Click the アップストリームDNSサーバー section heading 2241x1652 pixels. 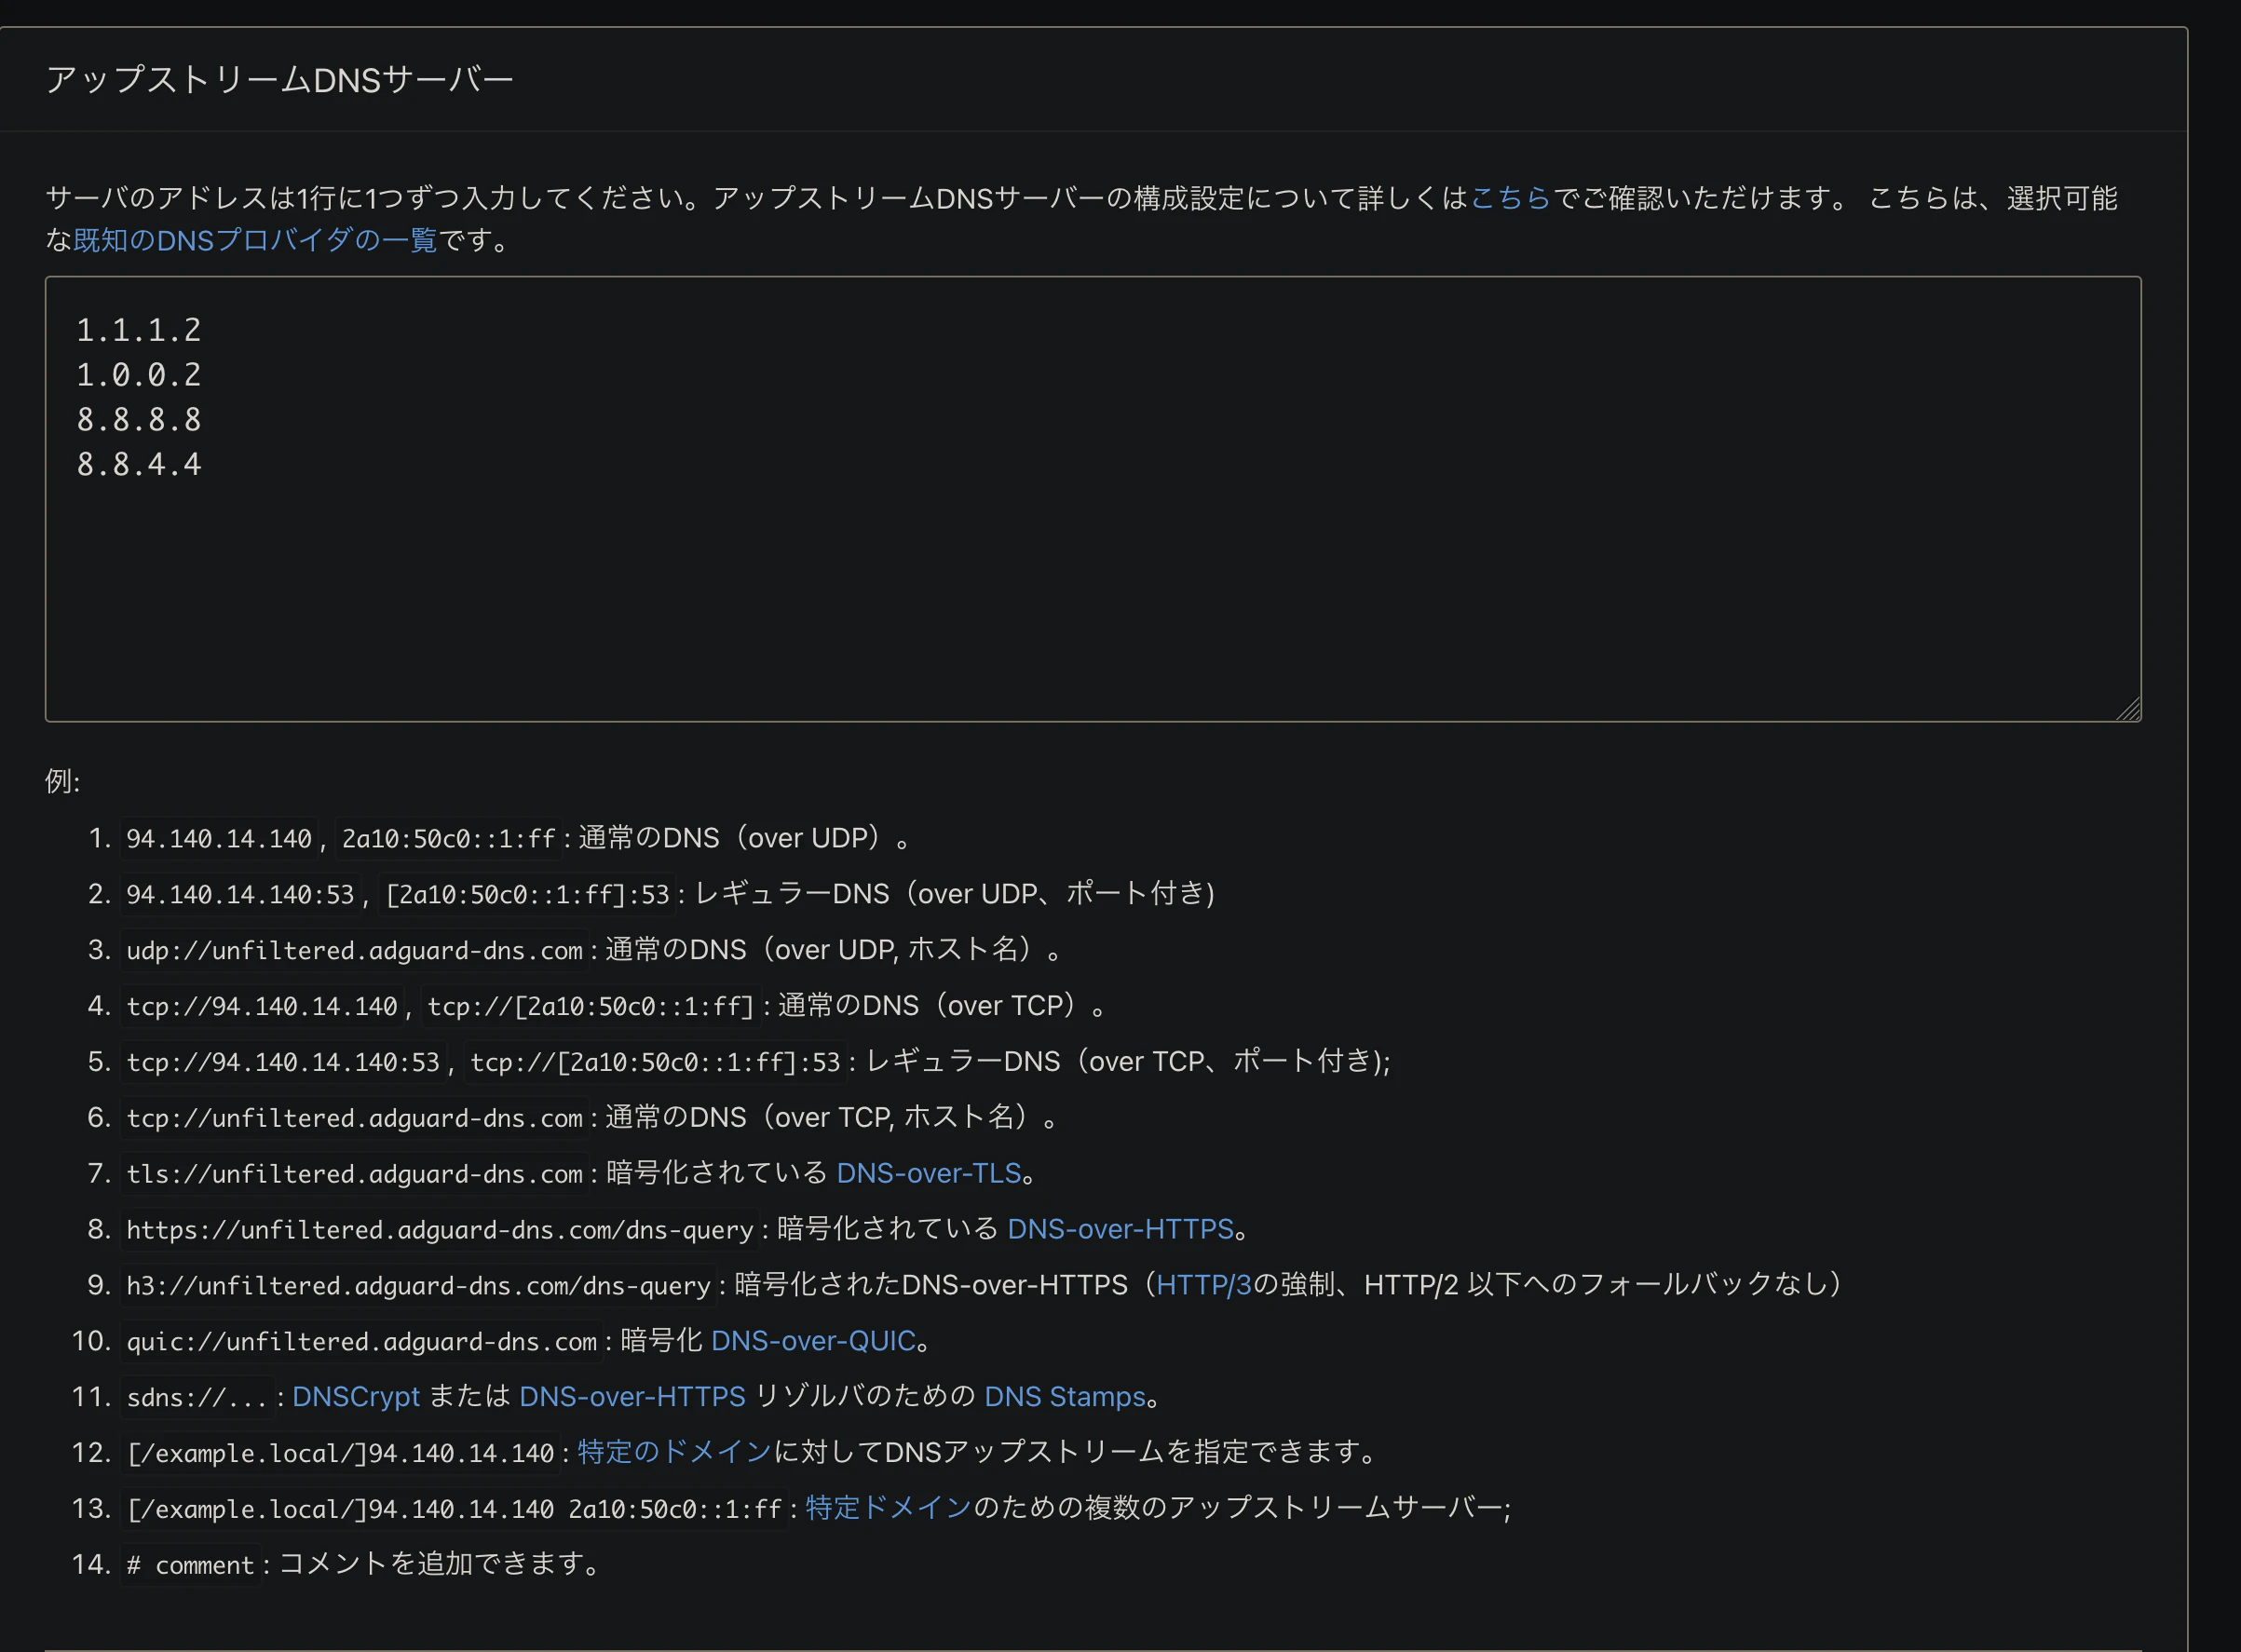279,80
